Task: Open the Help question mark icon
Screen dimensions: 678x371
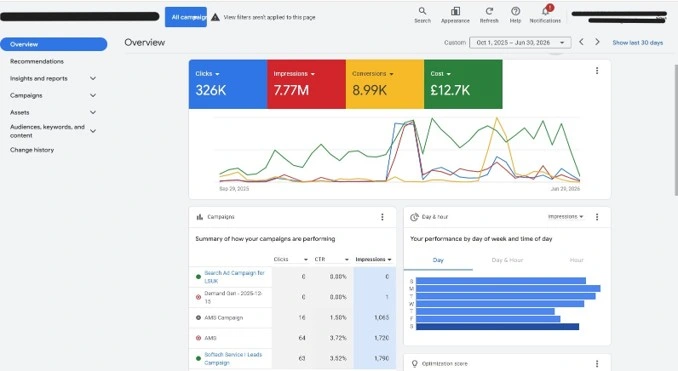Action: [x=515, y=11]
